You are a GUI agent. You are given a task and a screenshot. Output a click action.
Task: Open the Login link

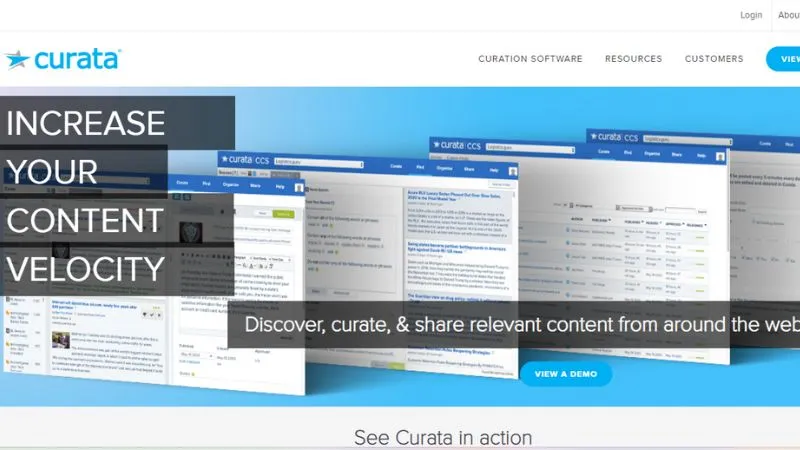(x=751, y=15)
